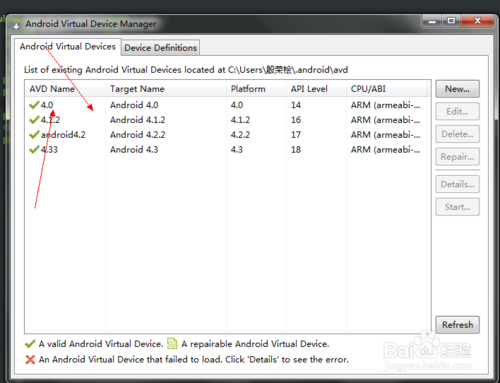Minimize the AVD Manager window
This screenshot has height=383, width=500.
pos(432,21)
